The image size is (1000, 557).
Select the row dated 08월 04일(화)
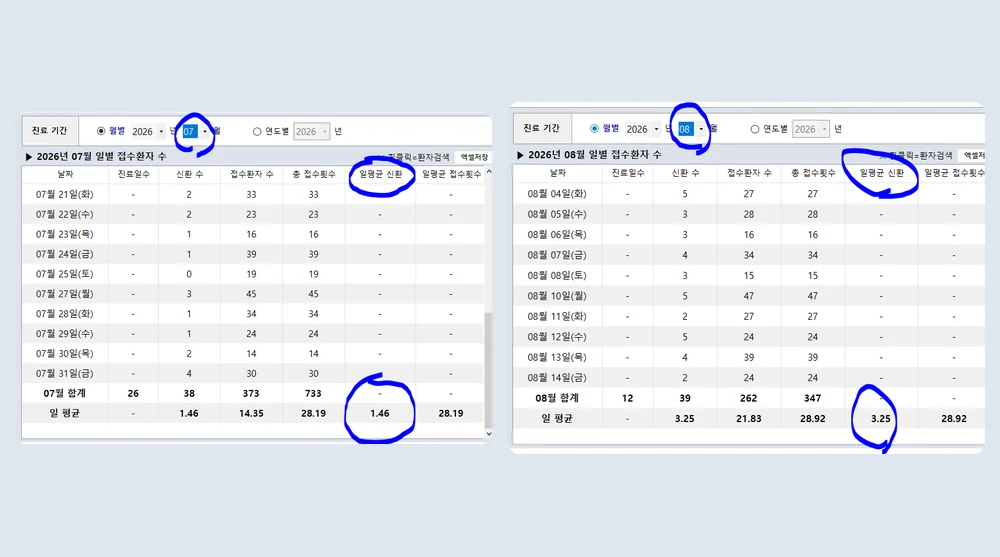749,193
